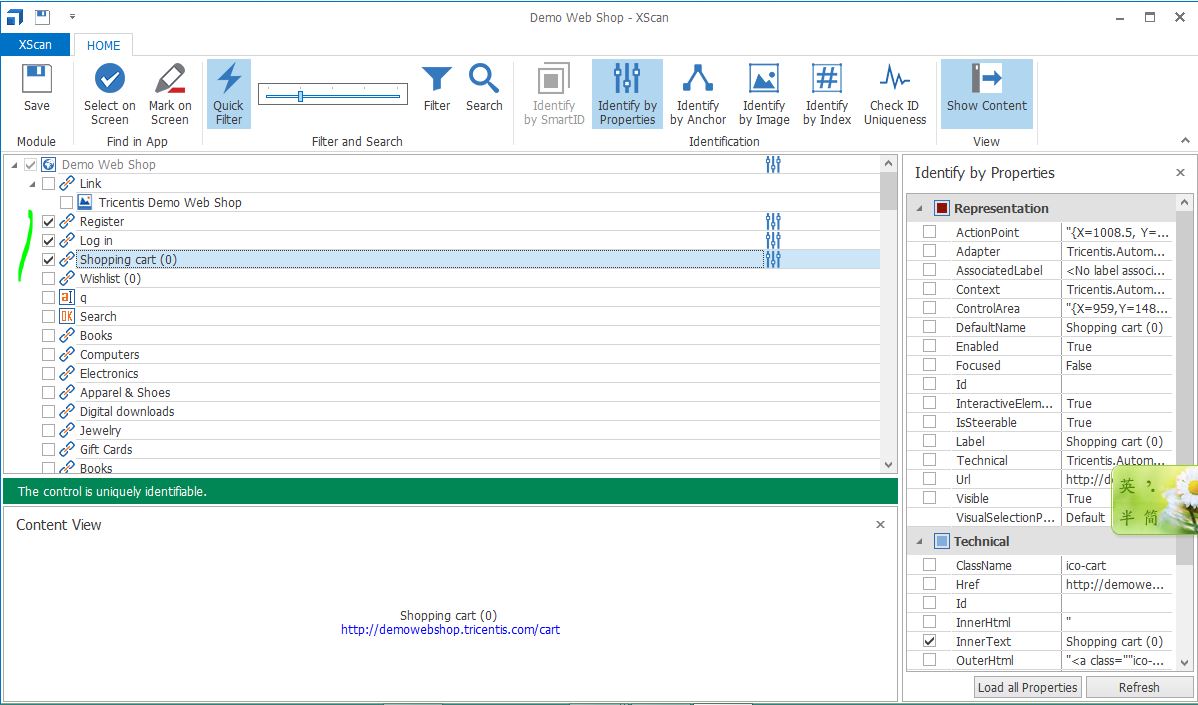
Task: Uncheck the Log in checkbox
Action: 48,241
